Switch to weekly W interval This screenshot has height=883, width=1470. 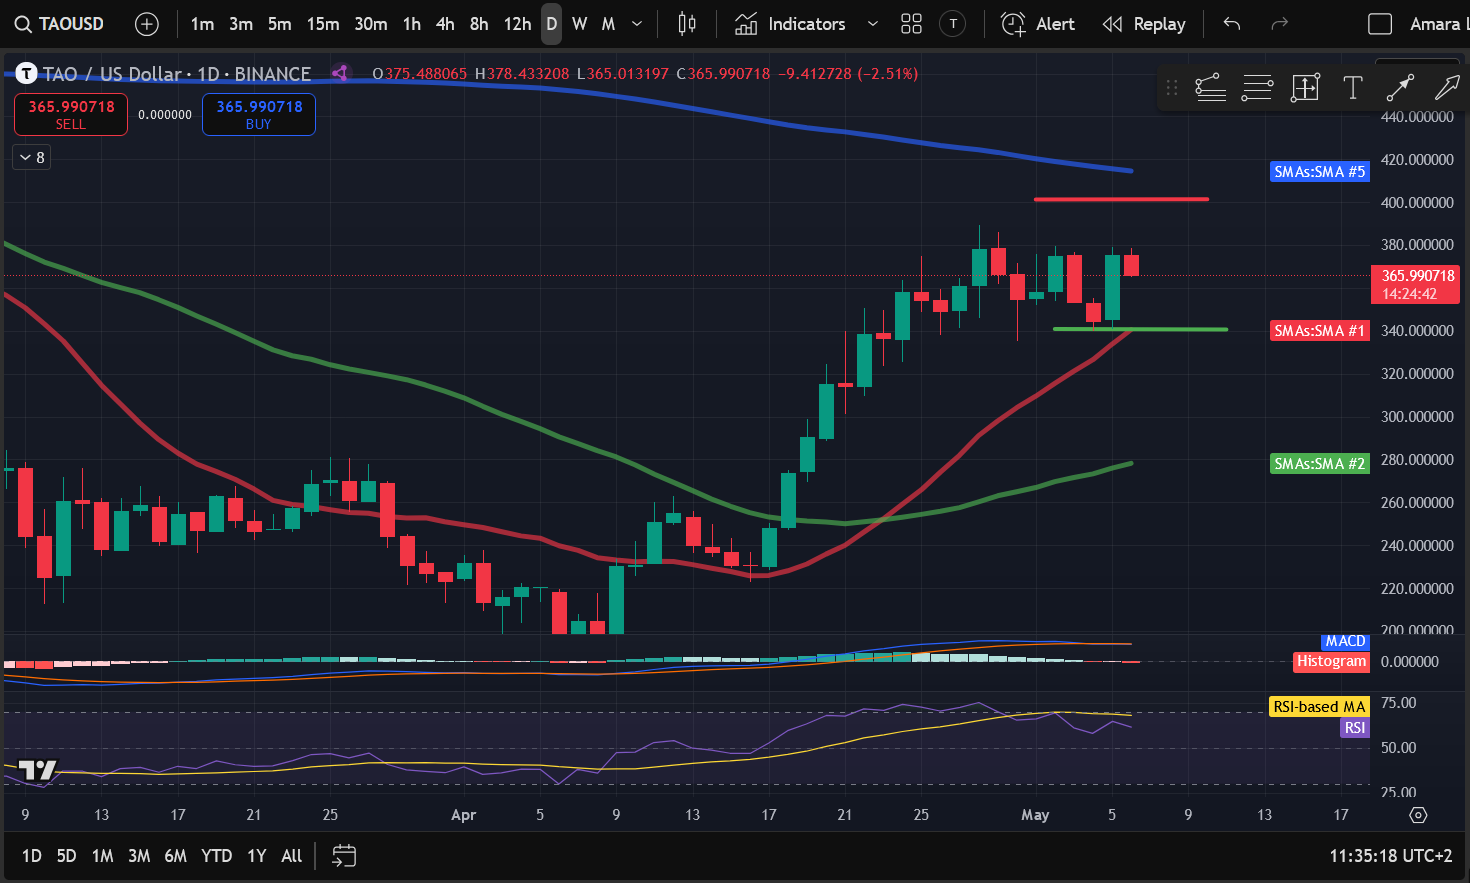(580, 24)
